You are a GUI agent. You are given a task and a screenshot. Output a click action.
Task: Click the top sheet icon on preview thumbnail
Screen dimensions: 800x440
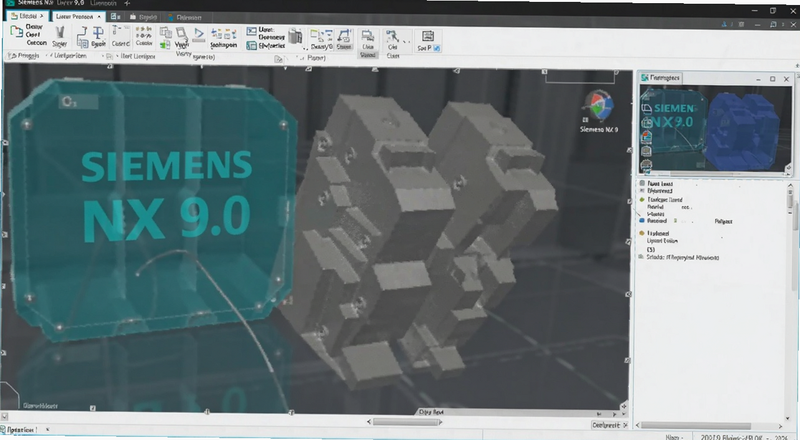646,109
